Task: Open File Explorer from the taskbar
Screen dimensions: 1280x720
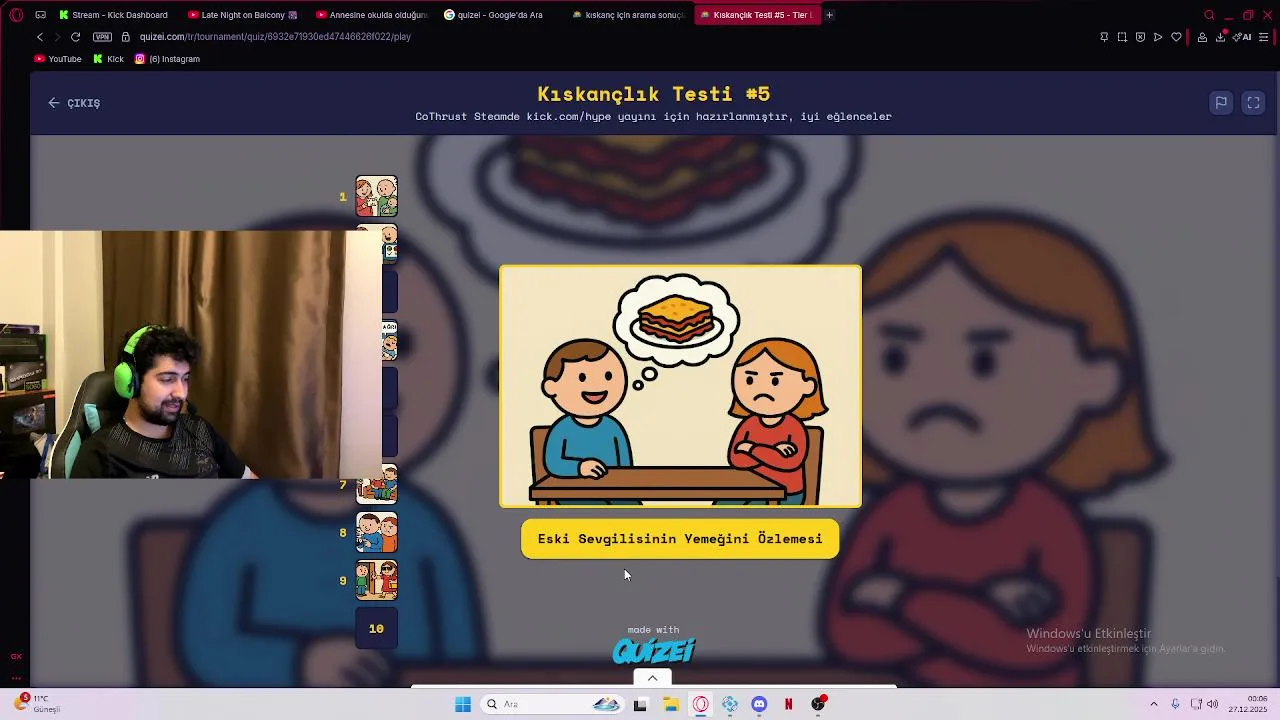Action: [x=671, y=705]
